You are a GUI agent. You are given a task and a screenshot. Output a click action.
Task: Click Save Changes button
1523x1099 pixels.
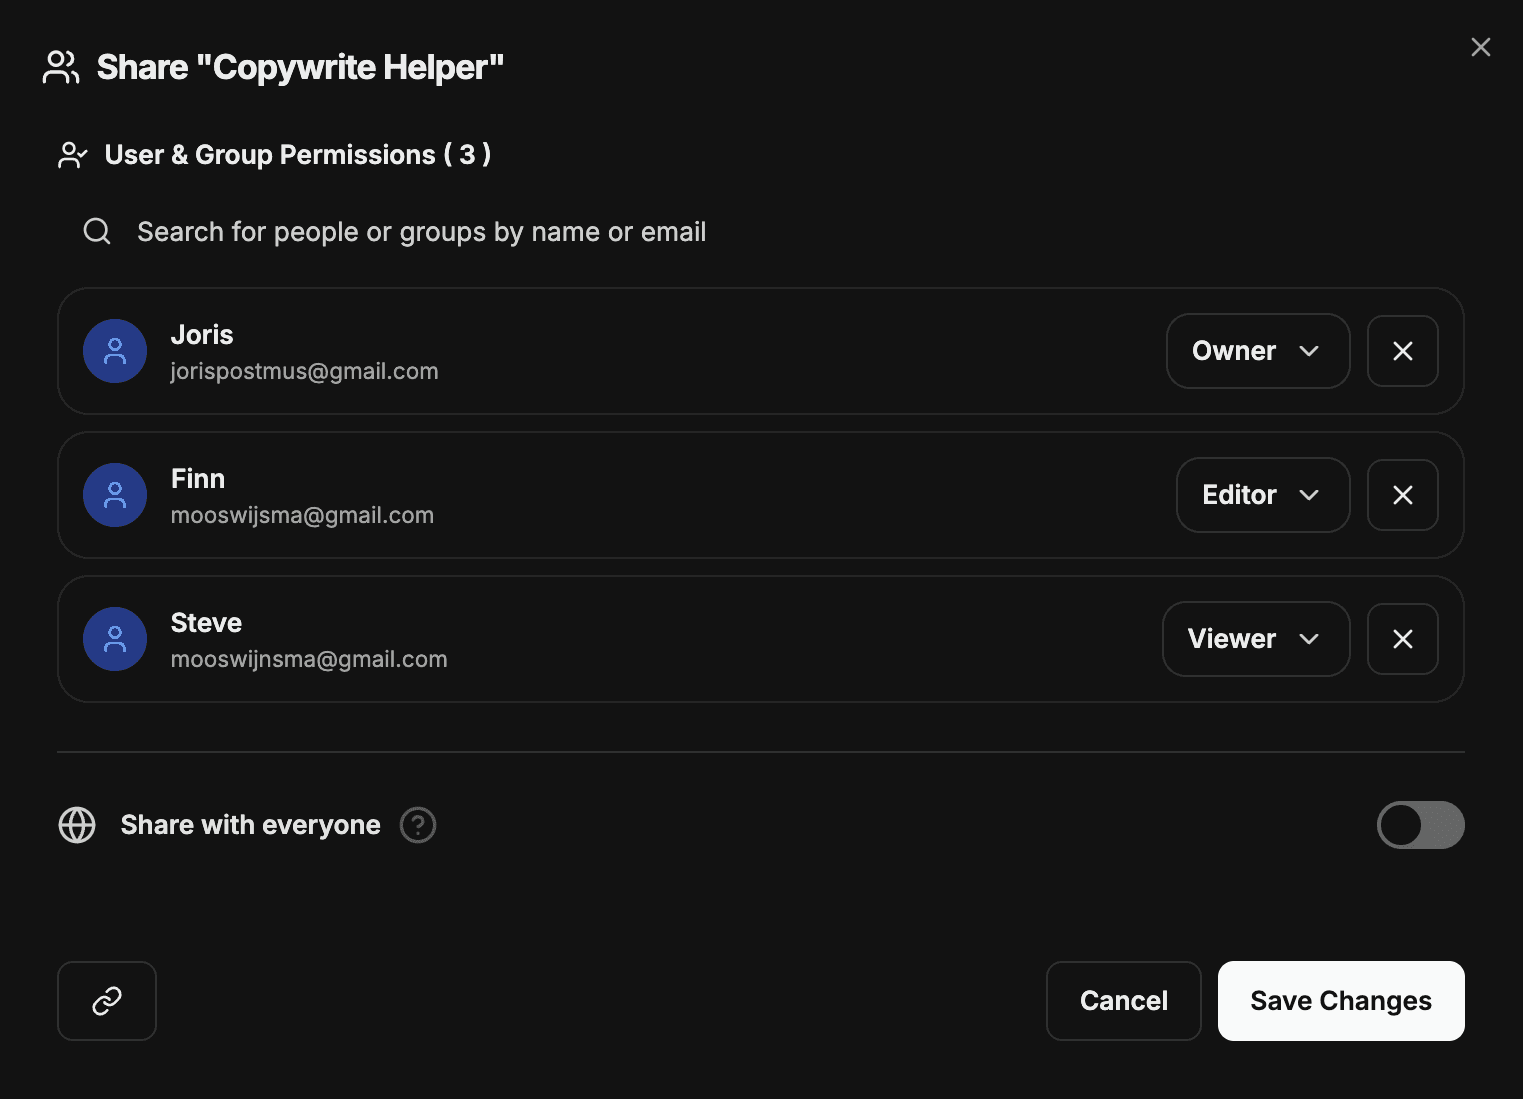tap(1341, 1001)
